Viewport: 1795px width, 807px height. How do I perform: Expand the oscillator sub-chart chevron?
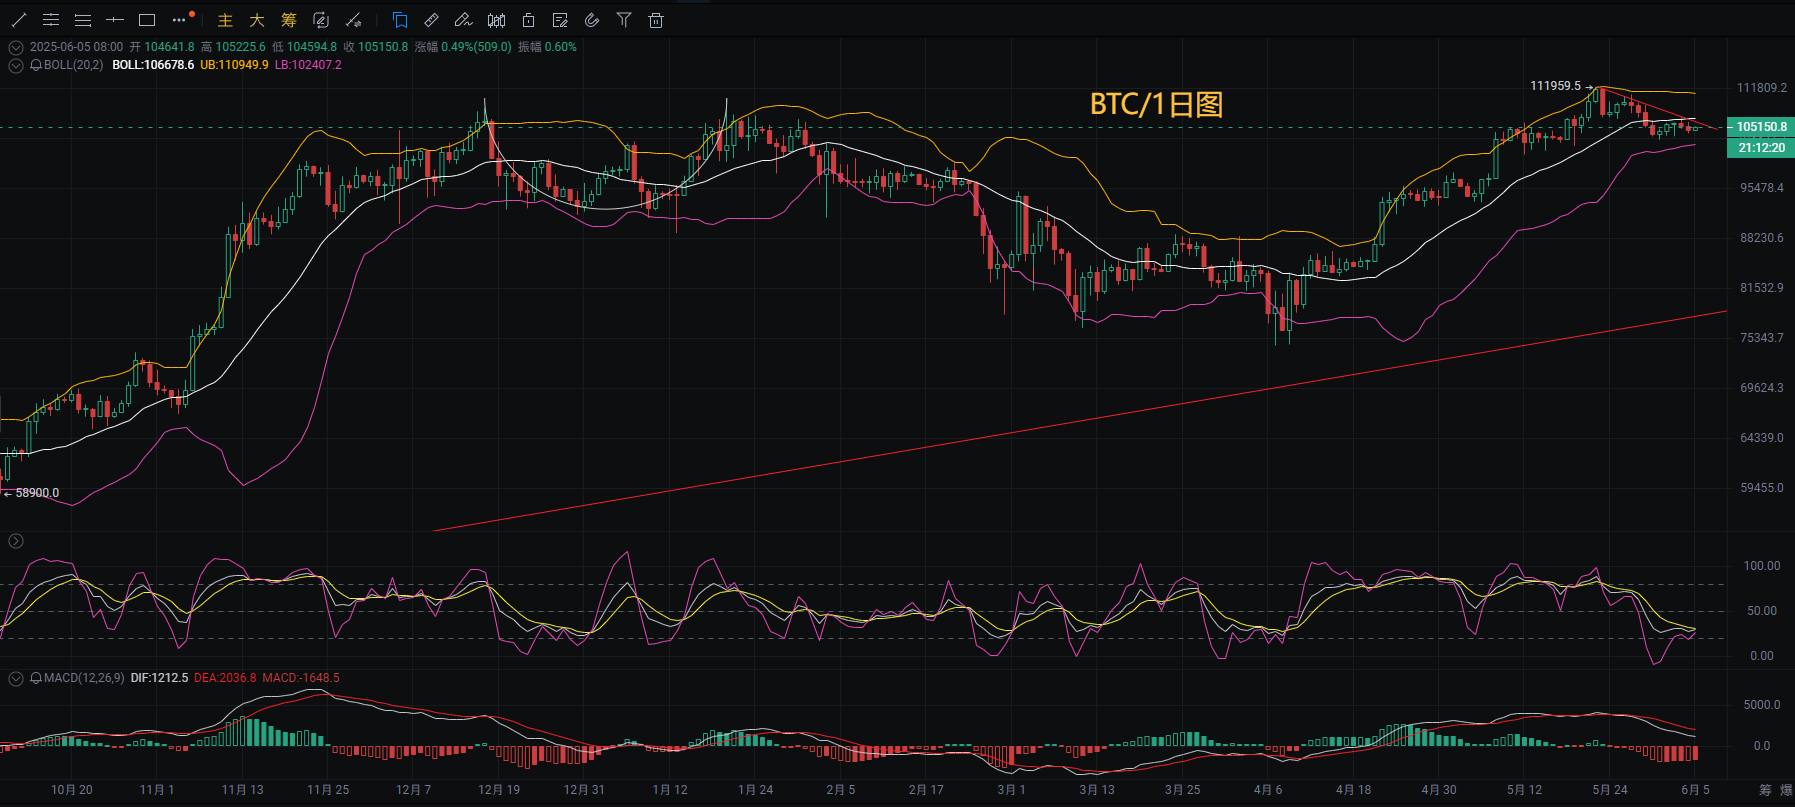16,541
